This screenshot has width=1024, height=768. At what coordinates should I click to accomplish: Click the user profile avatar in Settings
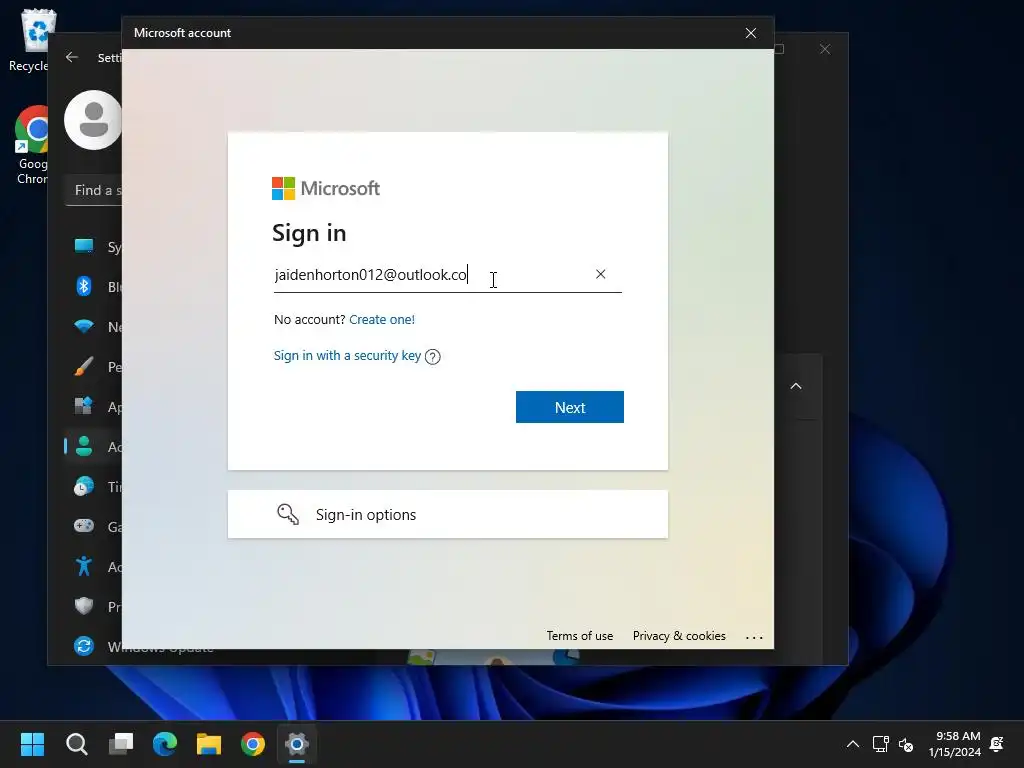pos(93,120)
